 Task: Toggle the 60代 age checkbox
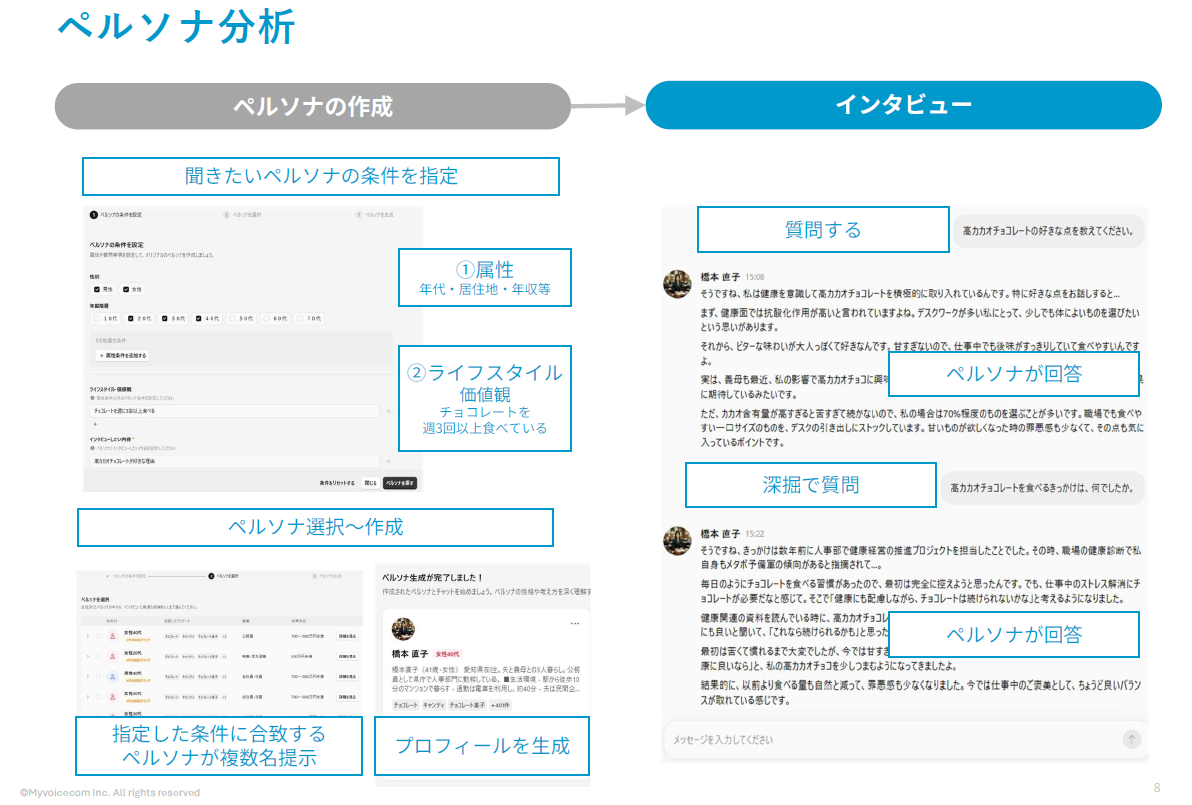click(266, 319)
